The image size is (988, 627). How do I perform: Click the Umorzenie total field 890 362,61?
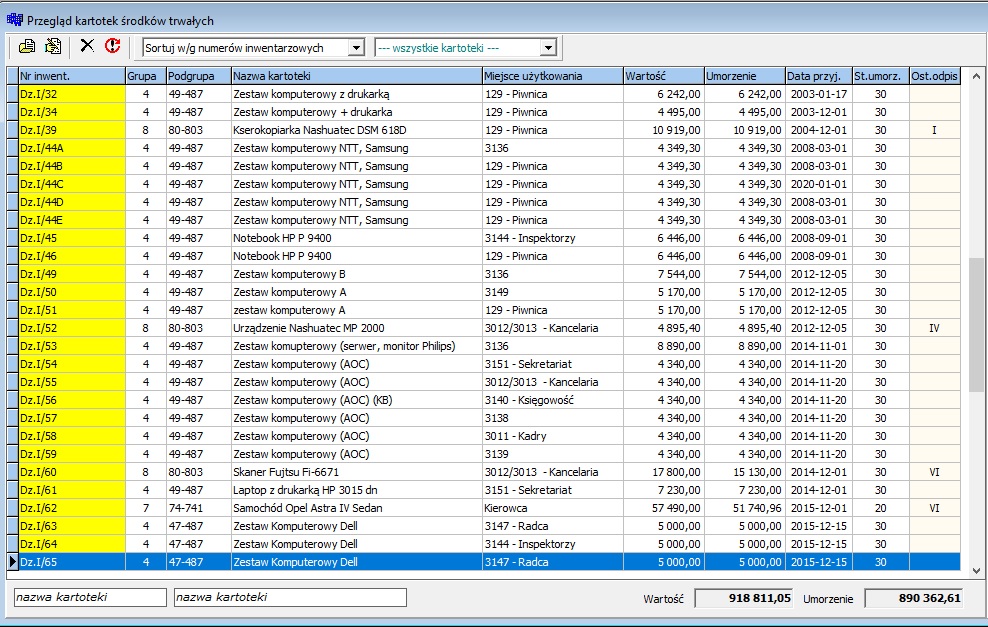(914, 598)
